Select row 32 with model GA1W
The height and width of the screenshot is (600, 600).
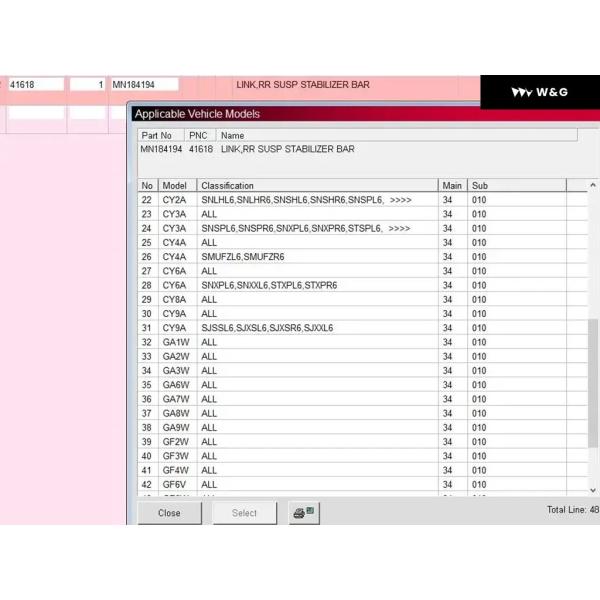[x=176, y=342]
